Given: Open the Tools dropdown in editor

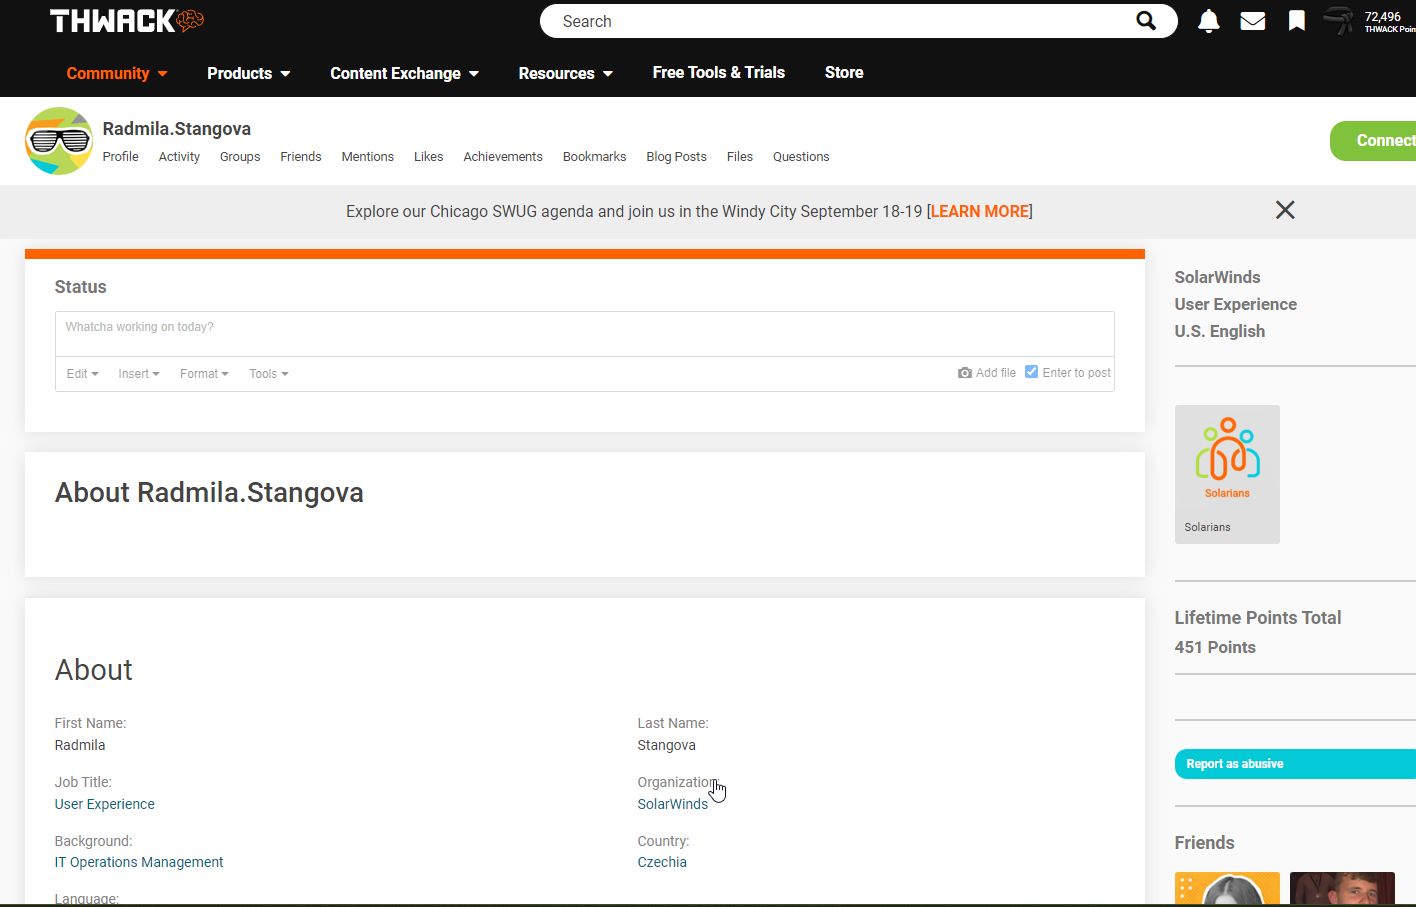Looking at the screenshot, I should [269, 374].
